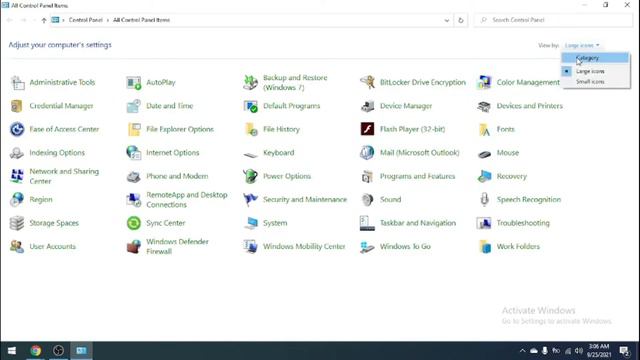The image size is (640, 360).
Task: Open BitLocker Drive Encryption icon
Action: point(367,82)
